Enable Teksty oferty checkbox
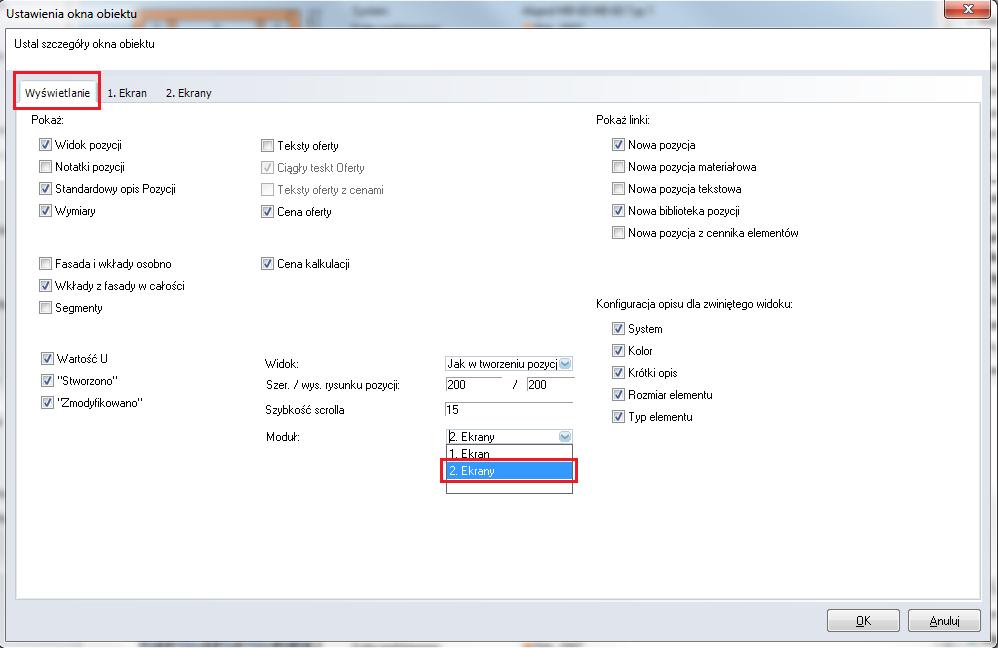Viewport: 998px width, 648px height. [267, 146]
